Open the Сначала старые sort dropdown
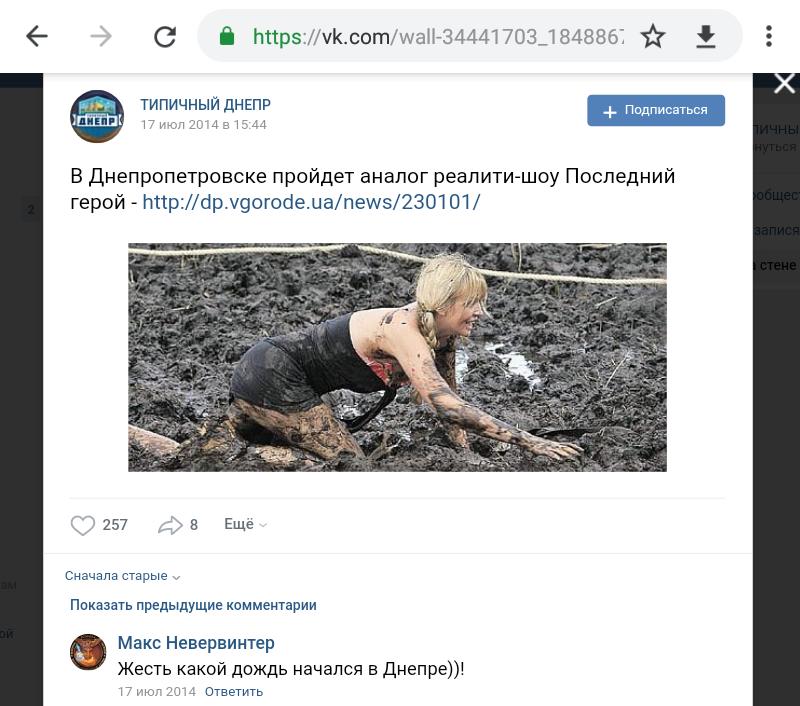Image resolution: width=800 pixels, height=706 pixels. 122,576
